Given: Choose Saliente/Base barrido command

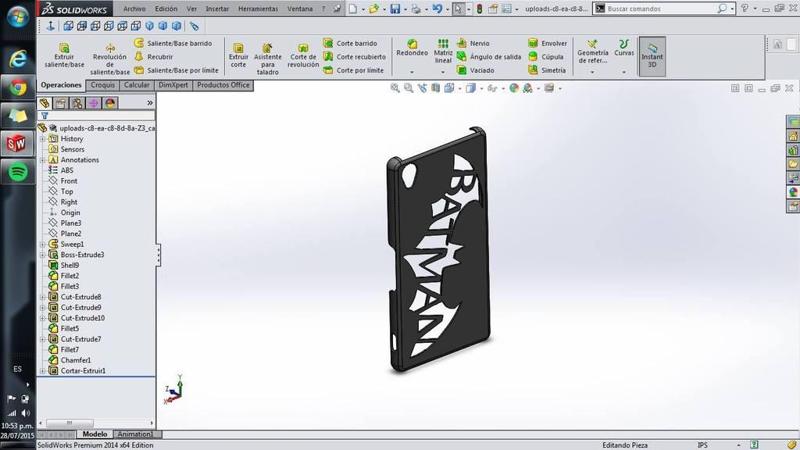Looking at the screenshot, I should pyautogui.click(x=173, y=43).
